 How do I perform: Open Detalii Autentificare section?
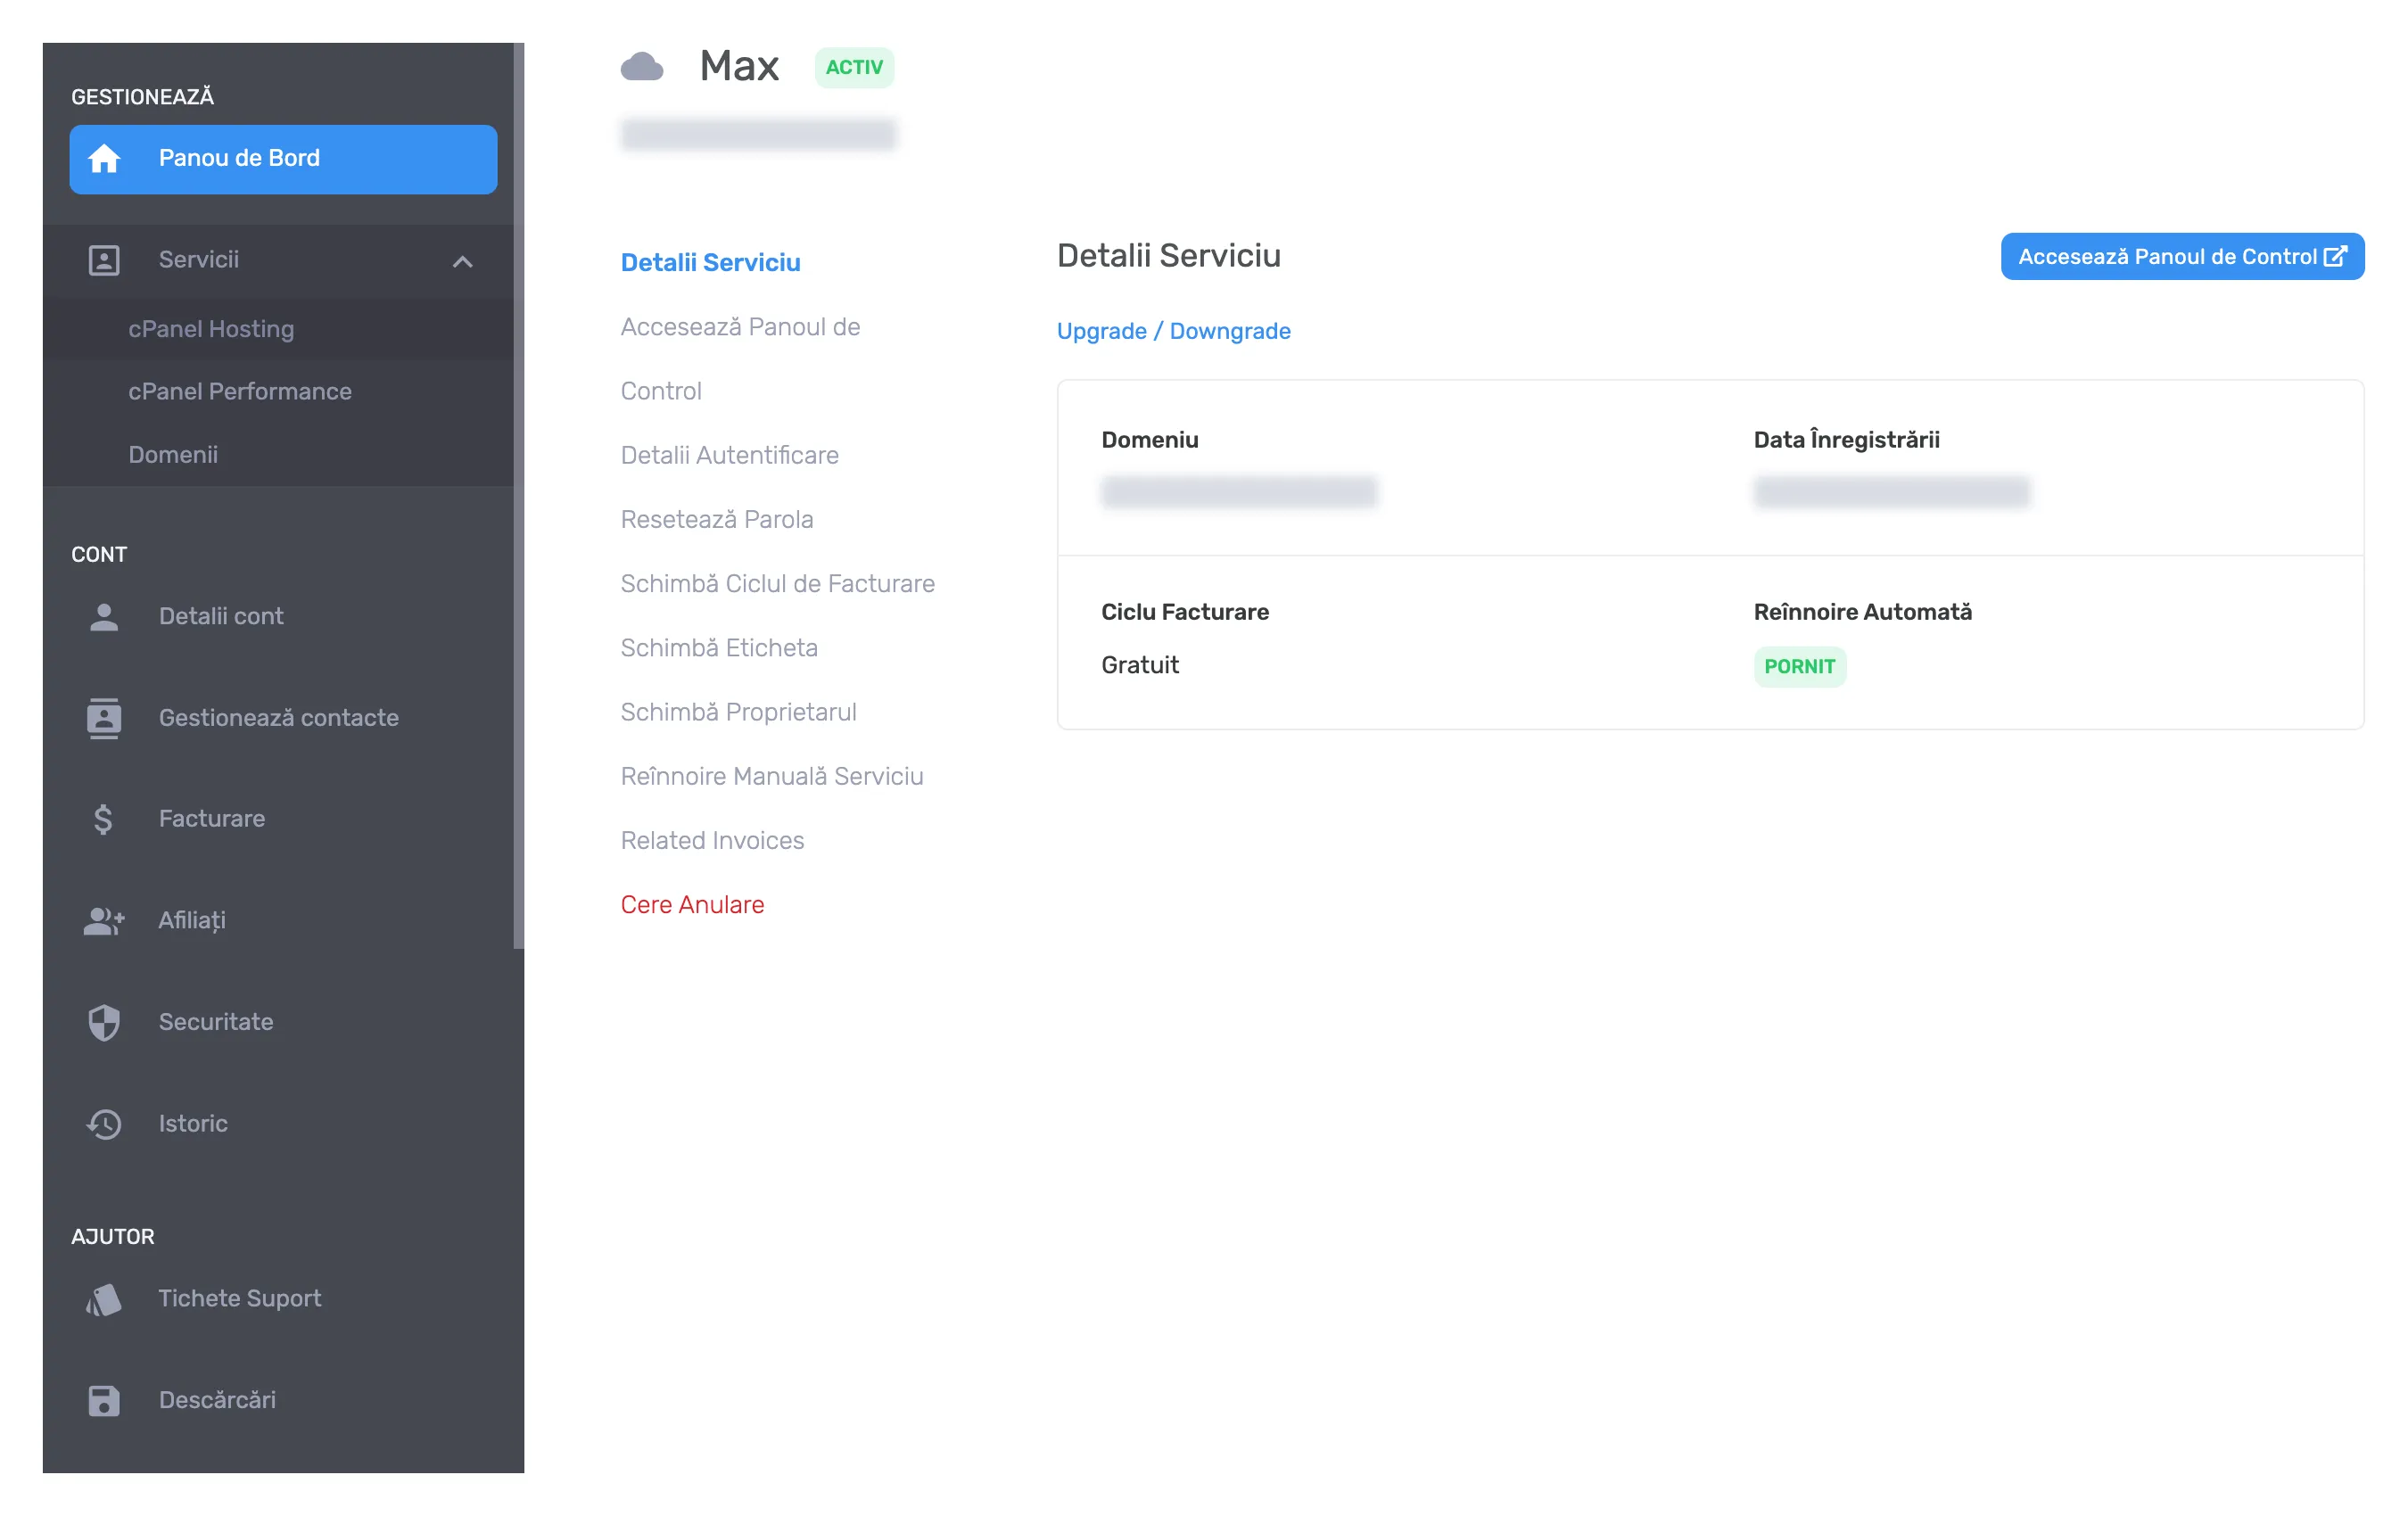click(729, 455)
